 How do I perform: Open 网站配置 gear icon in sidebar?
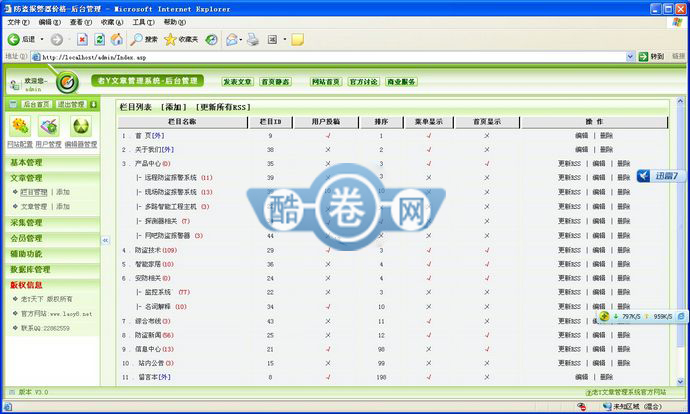pos(20,127)
